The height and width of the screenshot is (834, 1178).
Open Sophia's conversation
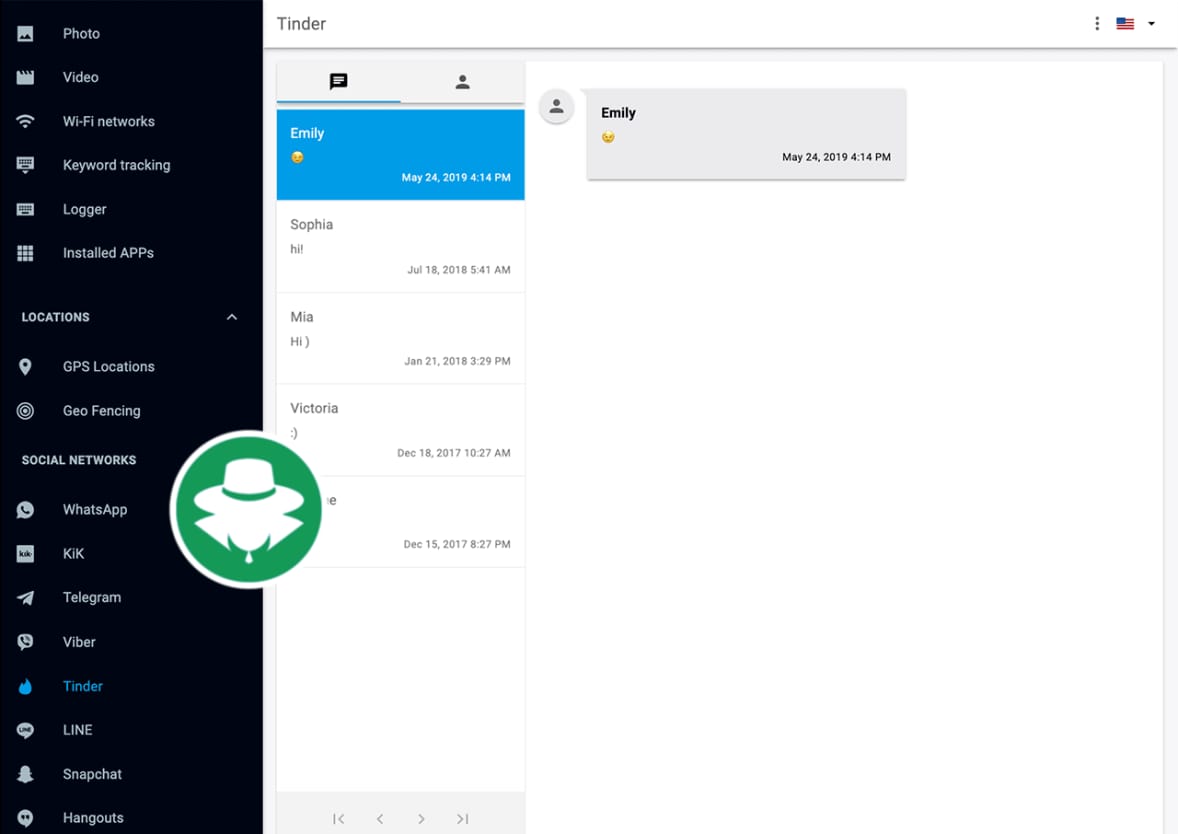point(400,246)
